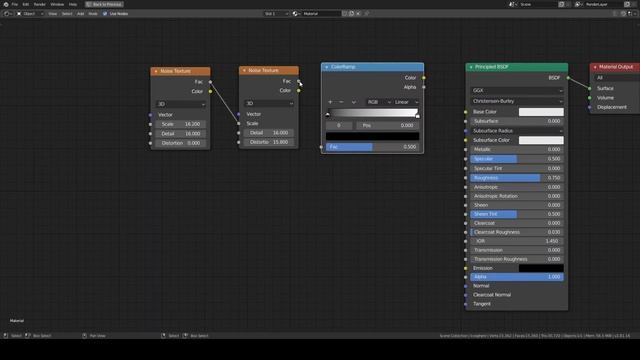Select the white stop on the ColorRamp gradient
640x360 pixels.
[x=417, y=116]
